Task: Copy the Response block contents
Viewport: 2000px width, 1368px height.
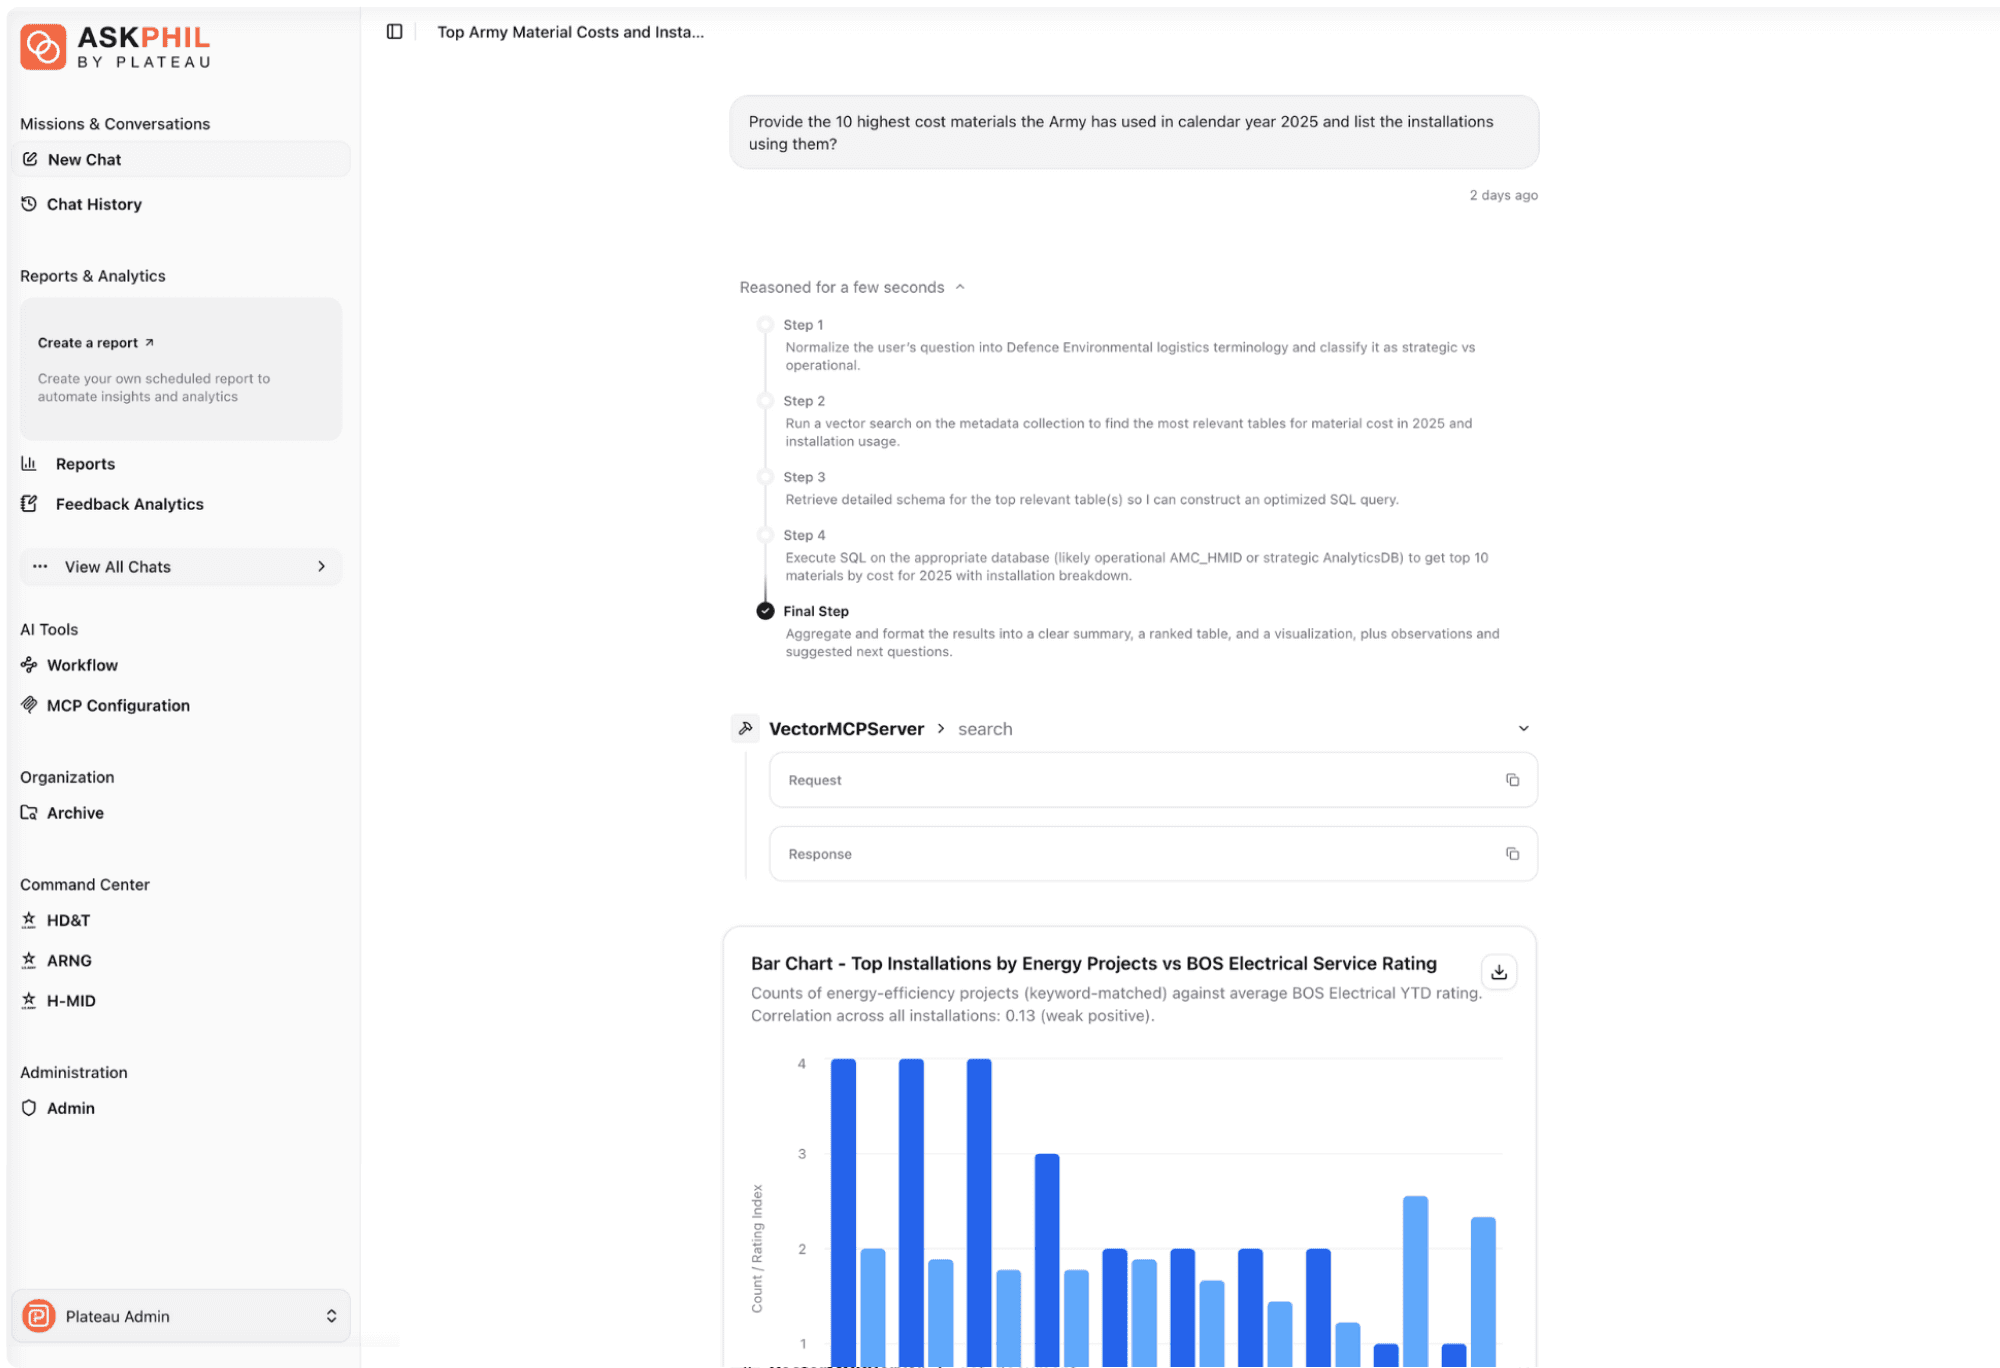Action: (1512, 854)
